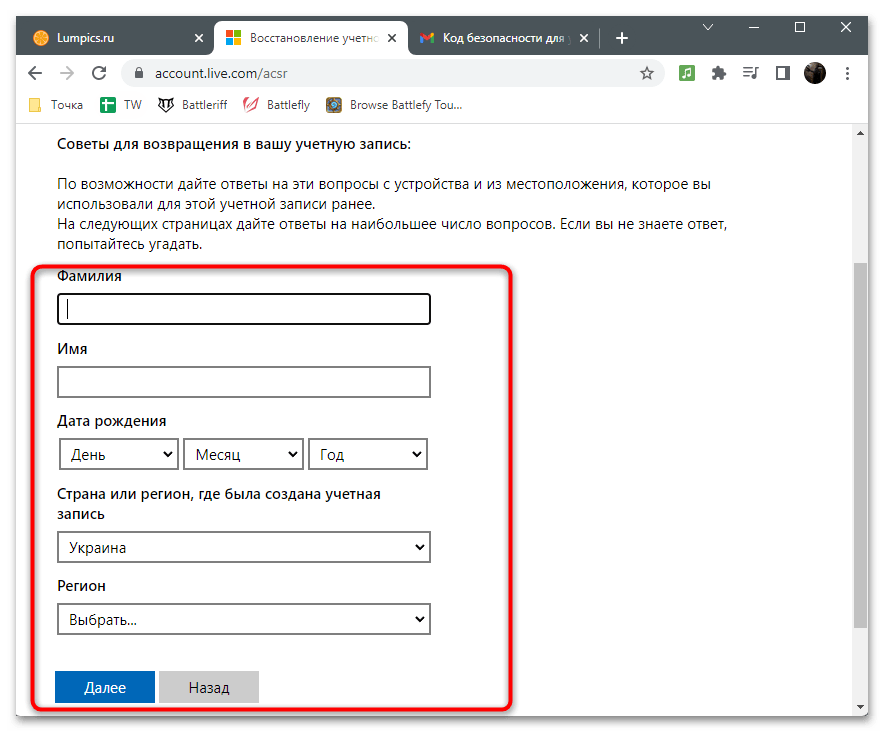Switch to the Lumpics.ru tab
This screenshot has height=732, width=884.
(117, 38)
